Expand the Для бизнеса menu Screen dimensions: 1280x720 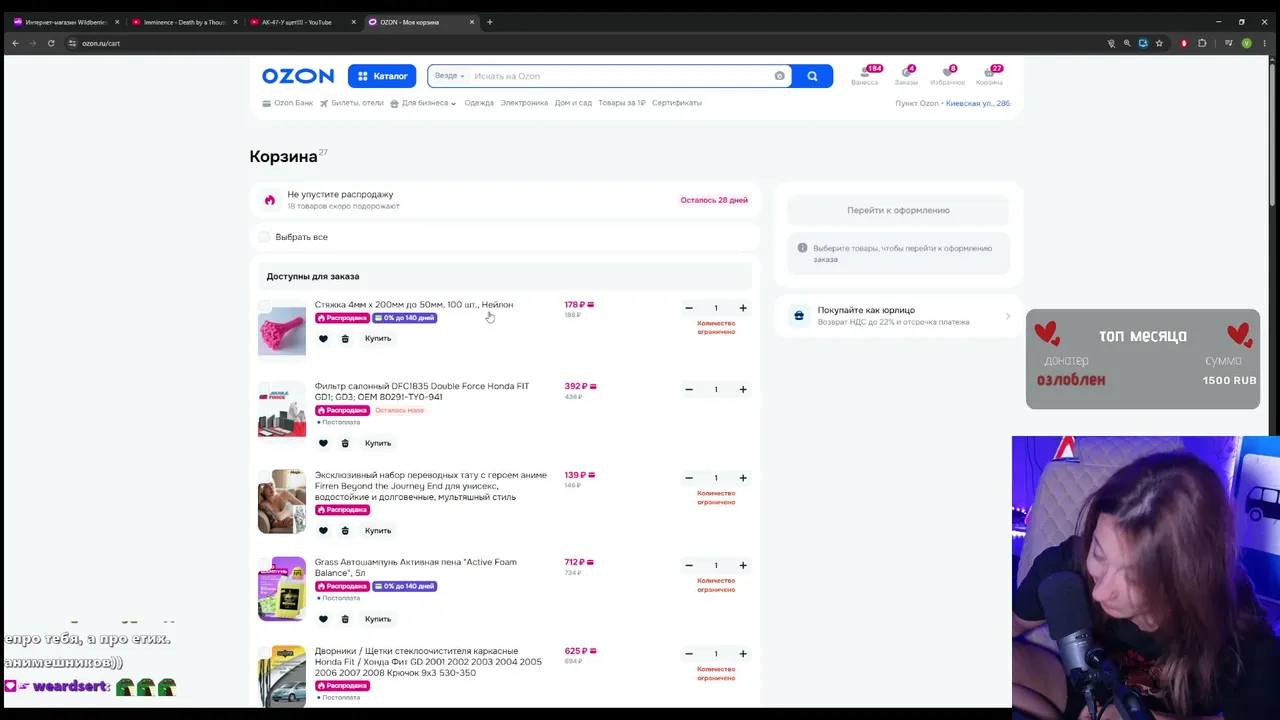[x=423, y=103]
